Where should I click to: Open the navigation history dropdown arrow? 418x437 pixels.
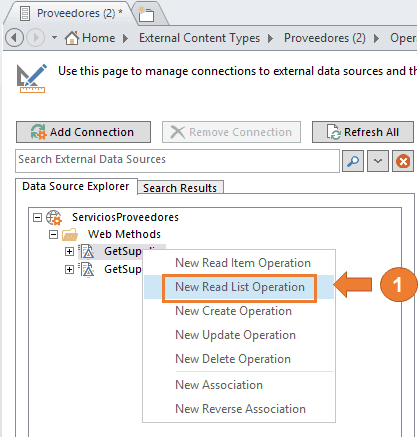[x=54, y=38]
